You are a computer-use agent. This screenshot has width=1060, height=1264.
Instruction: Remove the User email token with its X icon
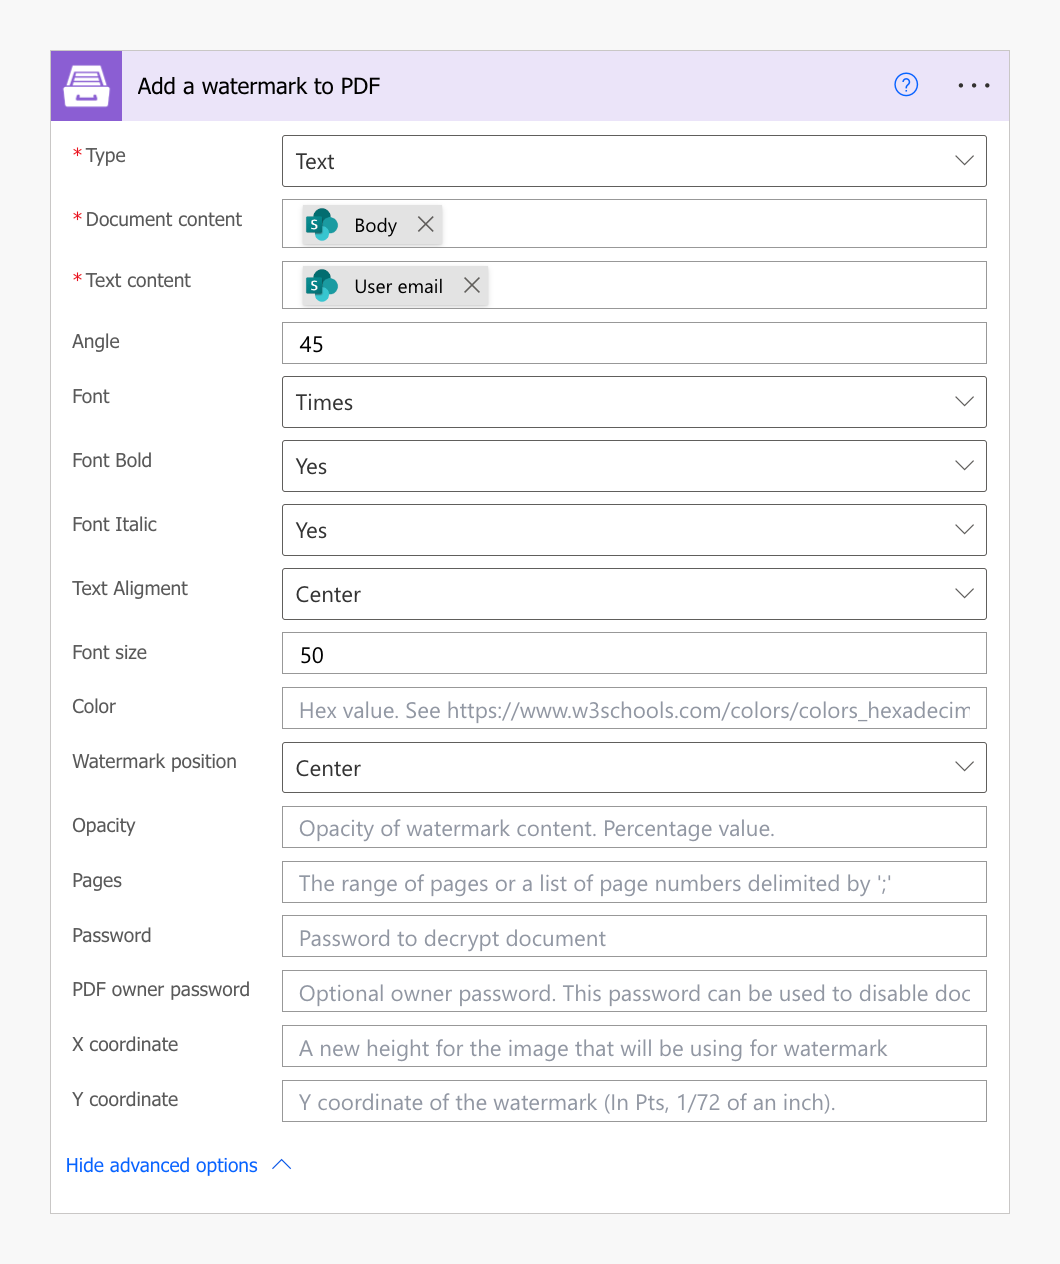click(471, 285)
